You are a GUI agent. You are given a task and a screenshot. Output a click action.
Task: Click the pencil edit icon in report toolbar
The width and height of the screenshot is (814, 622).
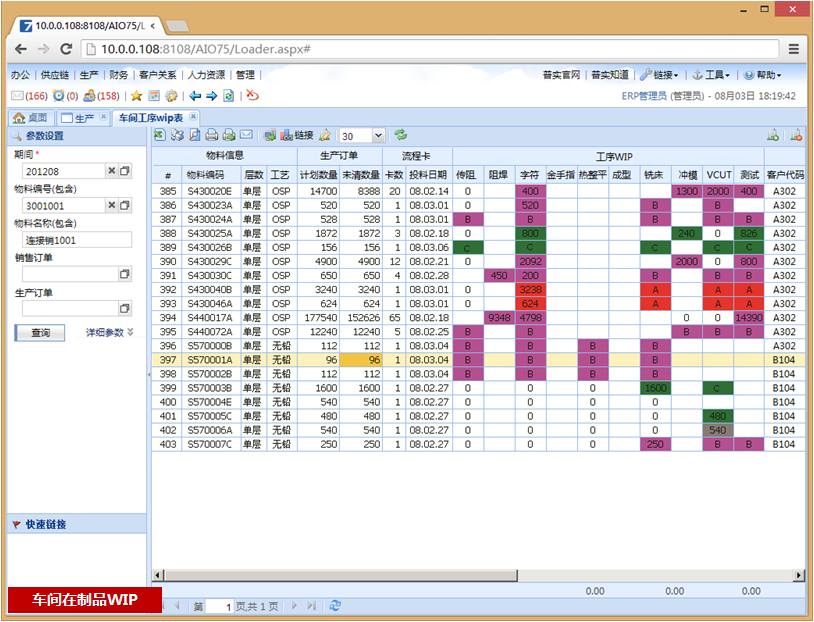tap(325, 136)
